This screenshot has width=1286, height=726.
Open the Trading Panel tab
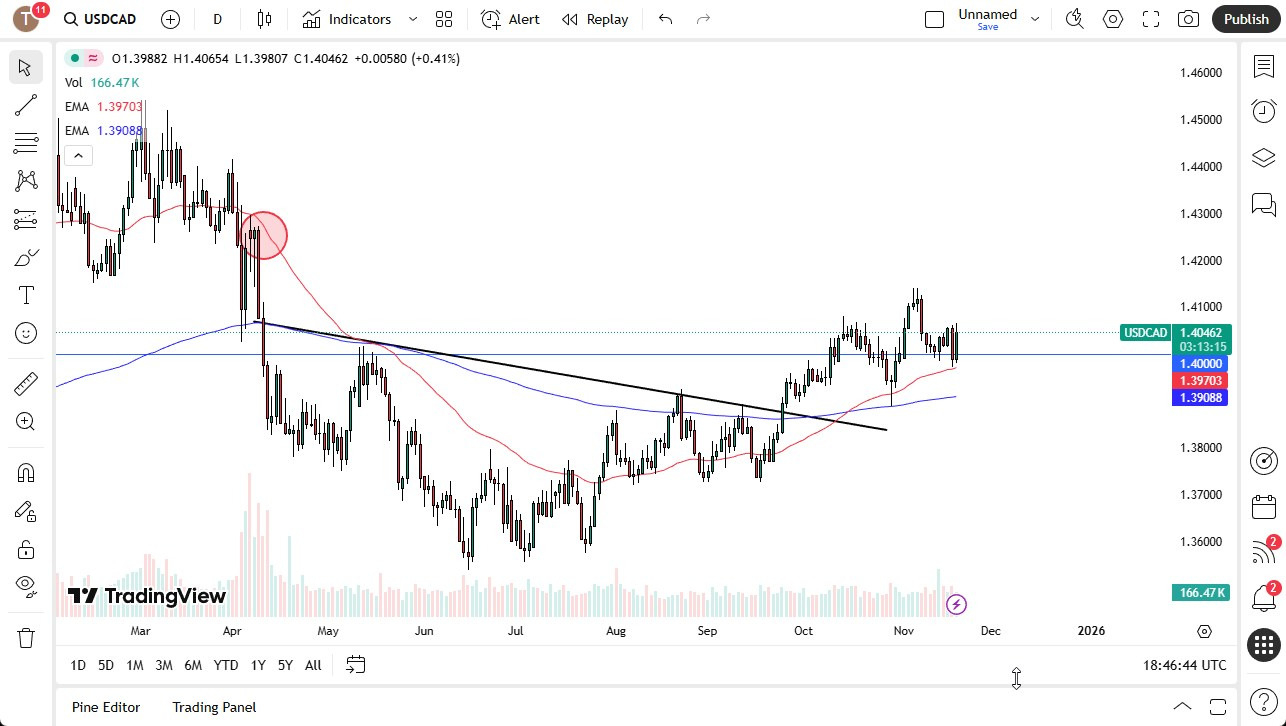pyautogui.click(x=214, y=707)
